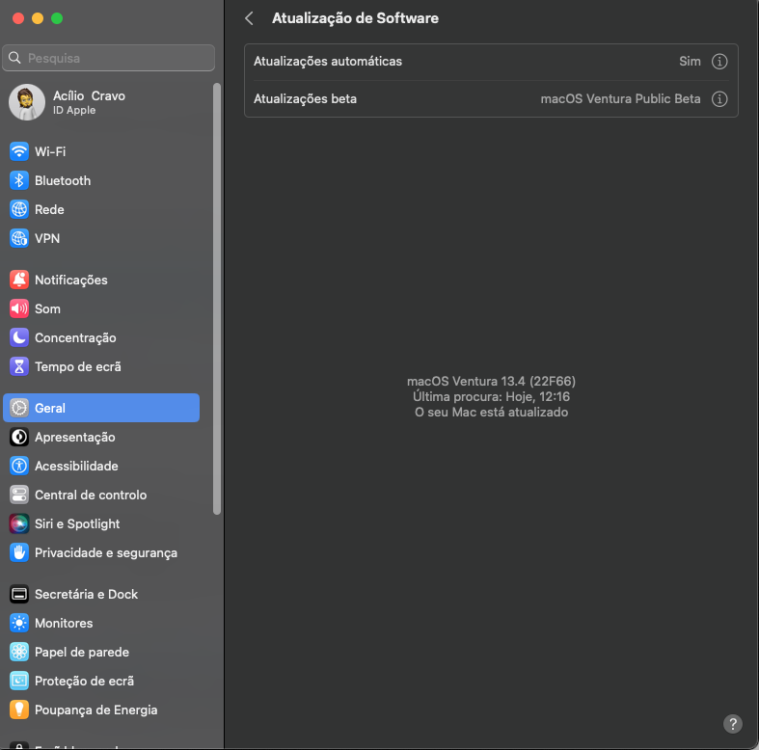Show info for Atualizações beta
Image resolution: width=759 pixels, height=750 pixels.
pos(719,99)
